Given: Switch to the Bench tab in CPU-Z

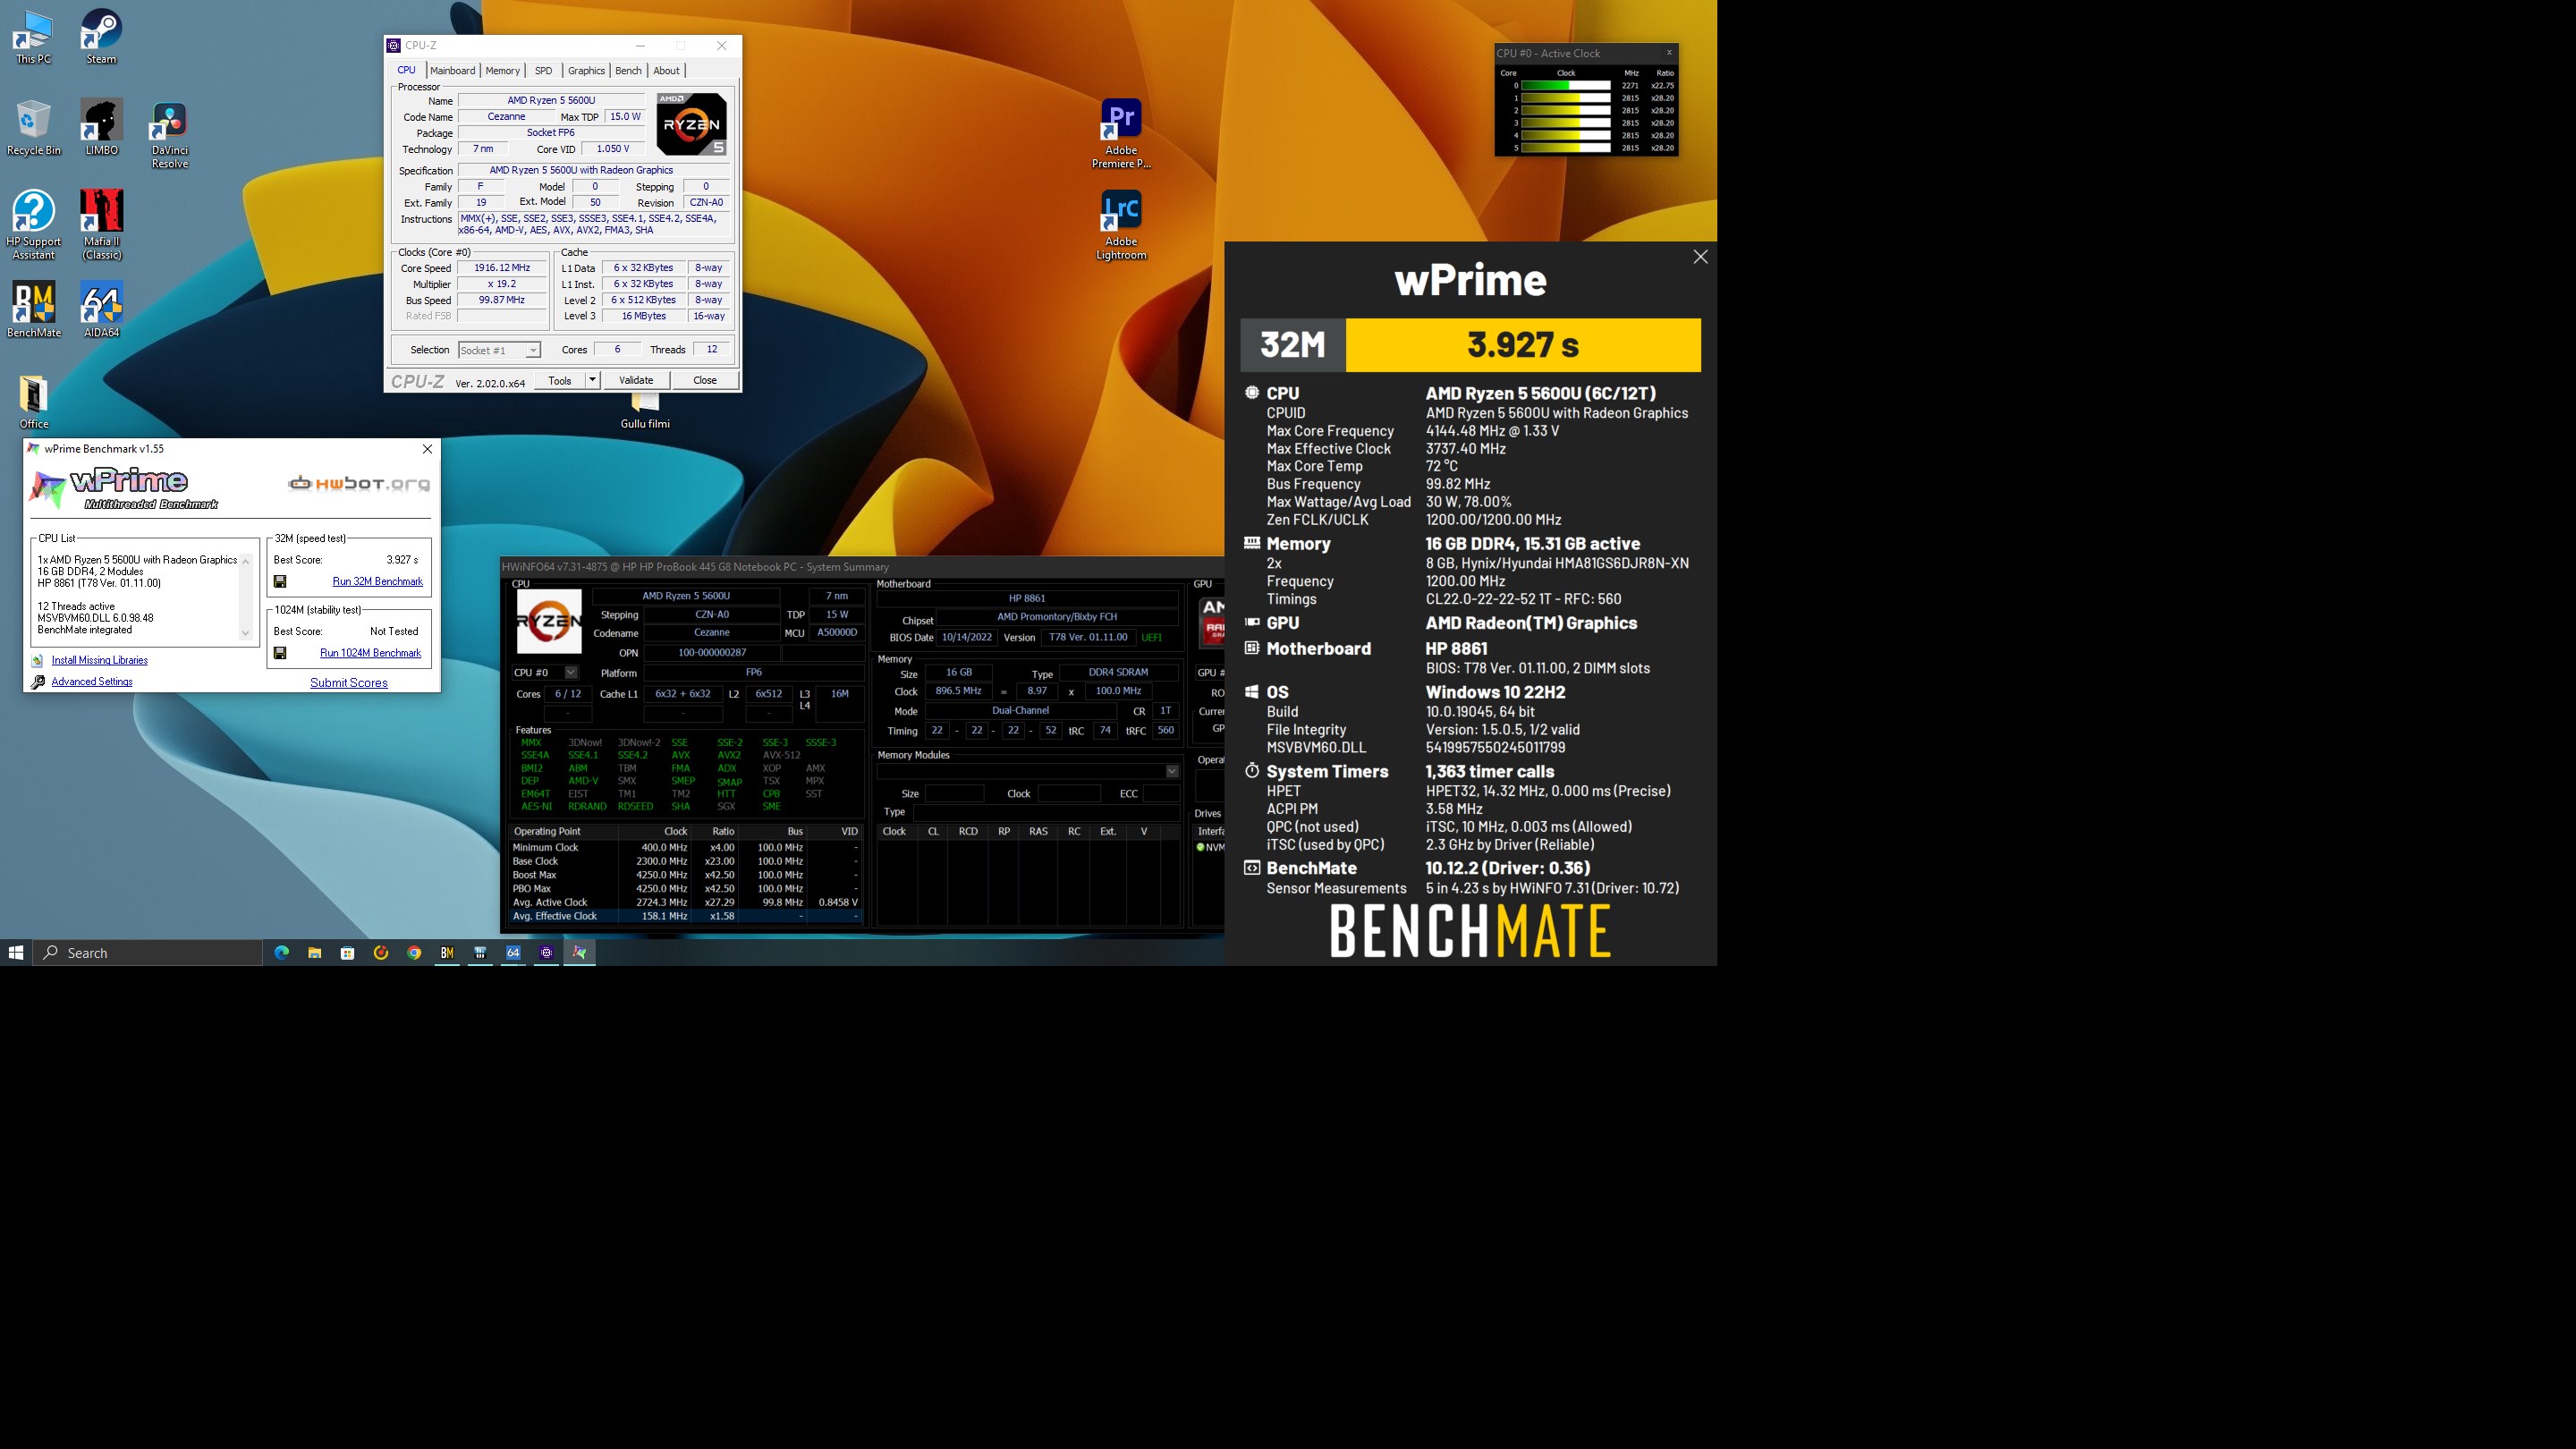Looking at the screenshot, I should point(628,71).
